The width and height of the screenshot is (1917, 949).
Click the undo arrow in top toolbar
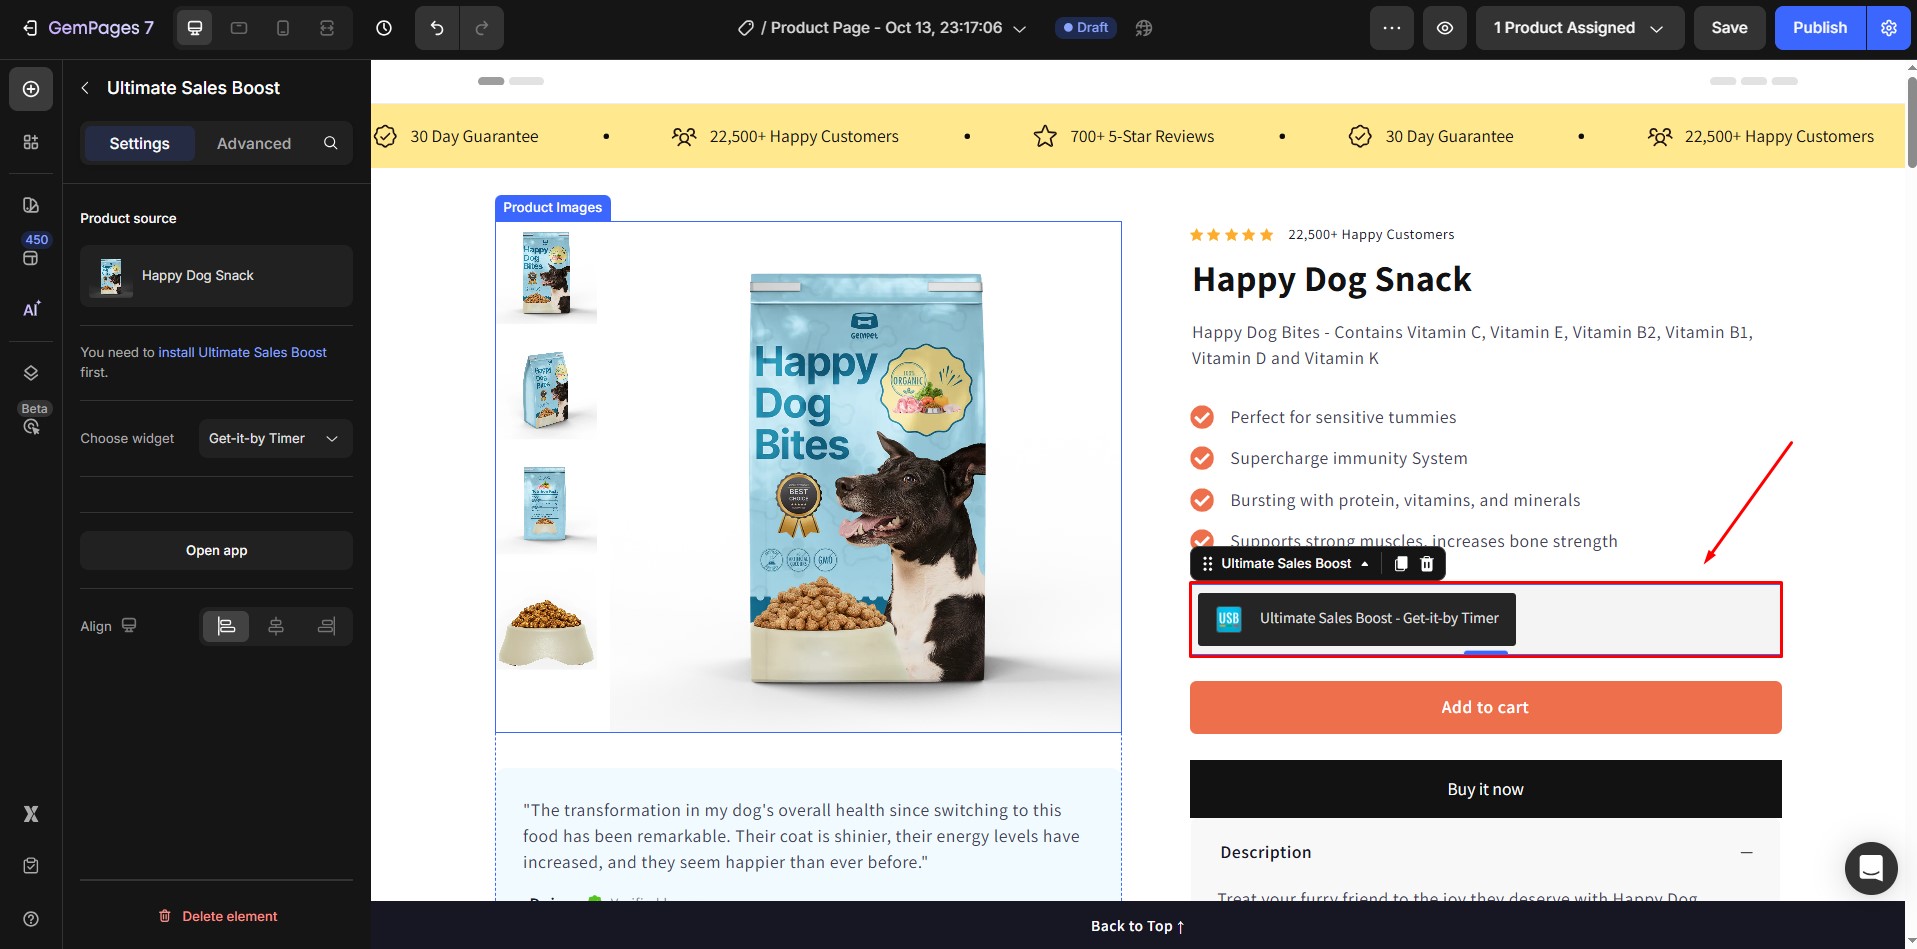coord(437,28)
